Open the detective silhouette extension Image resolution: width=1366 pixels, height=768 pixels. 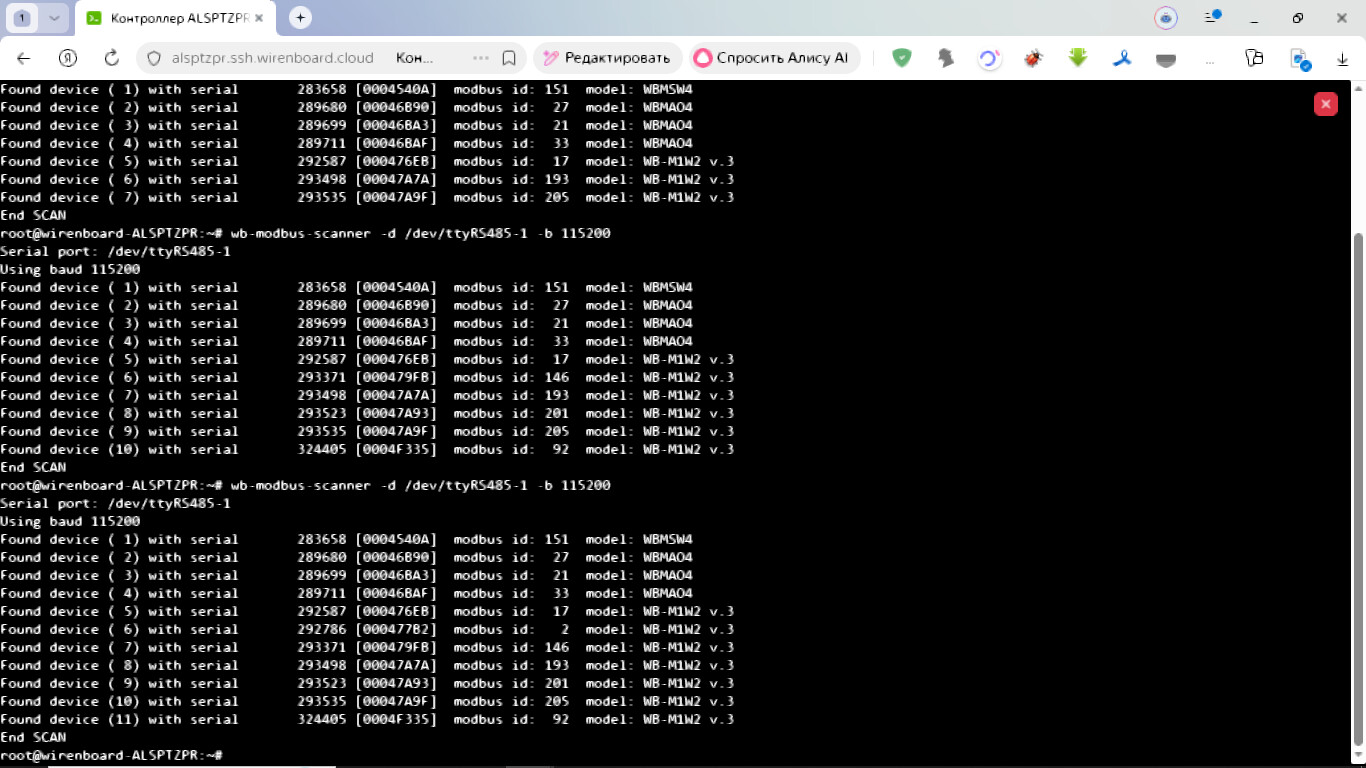(x=945, y=58)
